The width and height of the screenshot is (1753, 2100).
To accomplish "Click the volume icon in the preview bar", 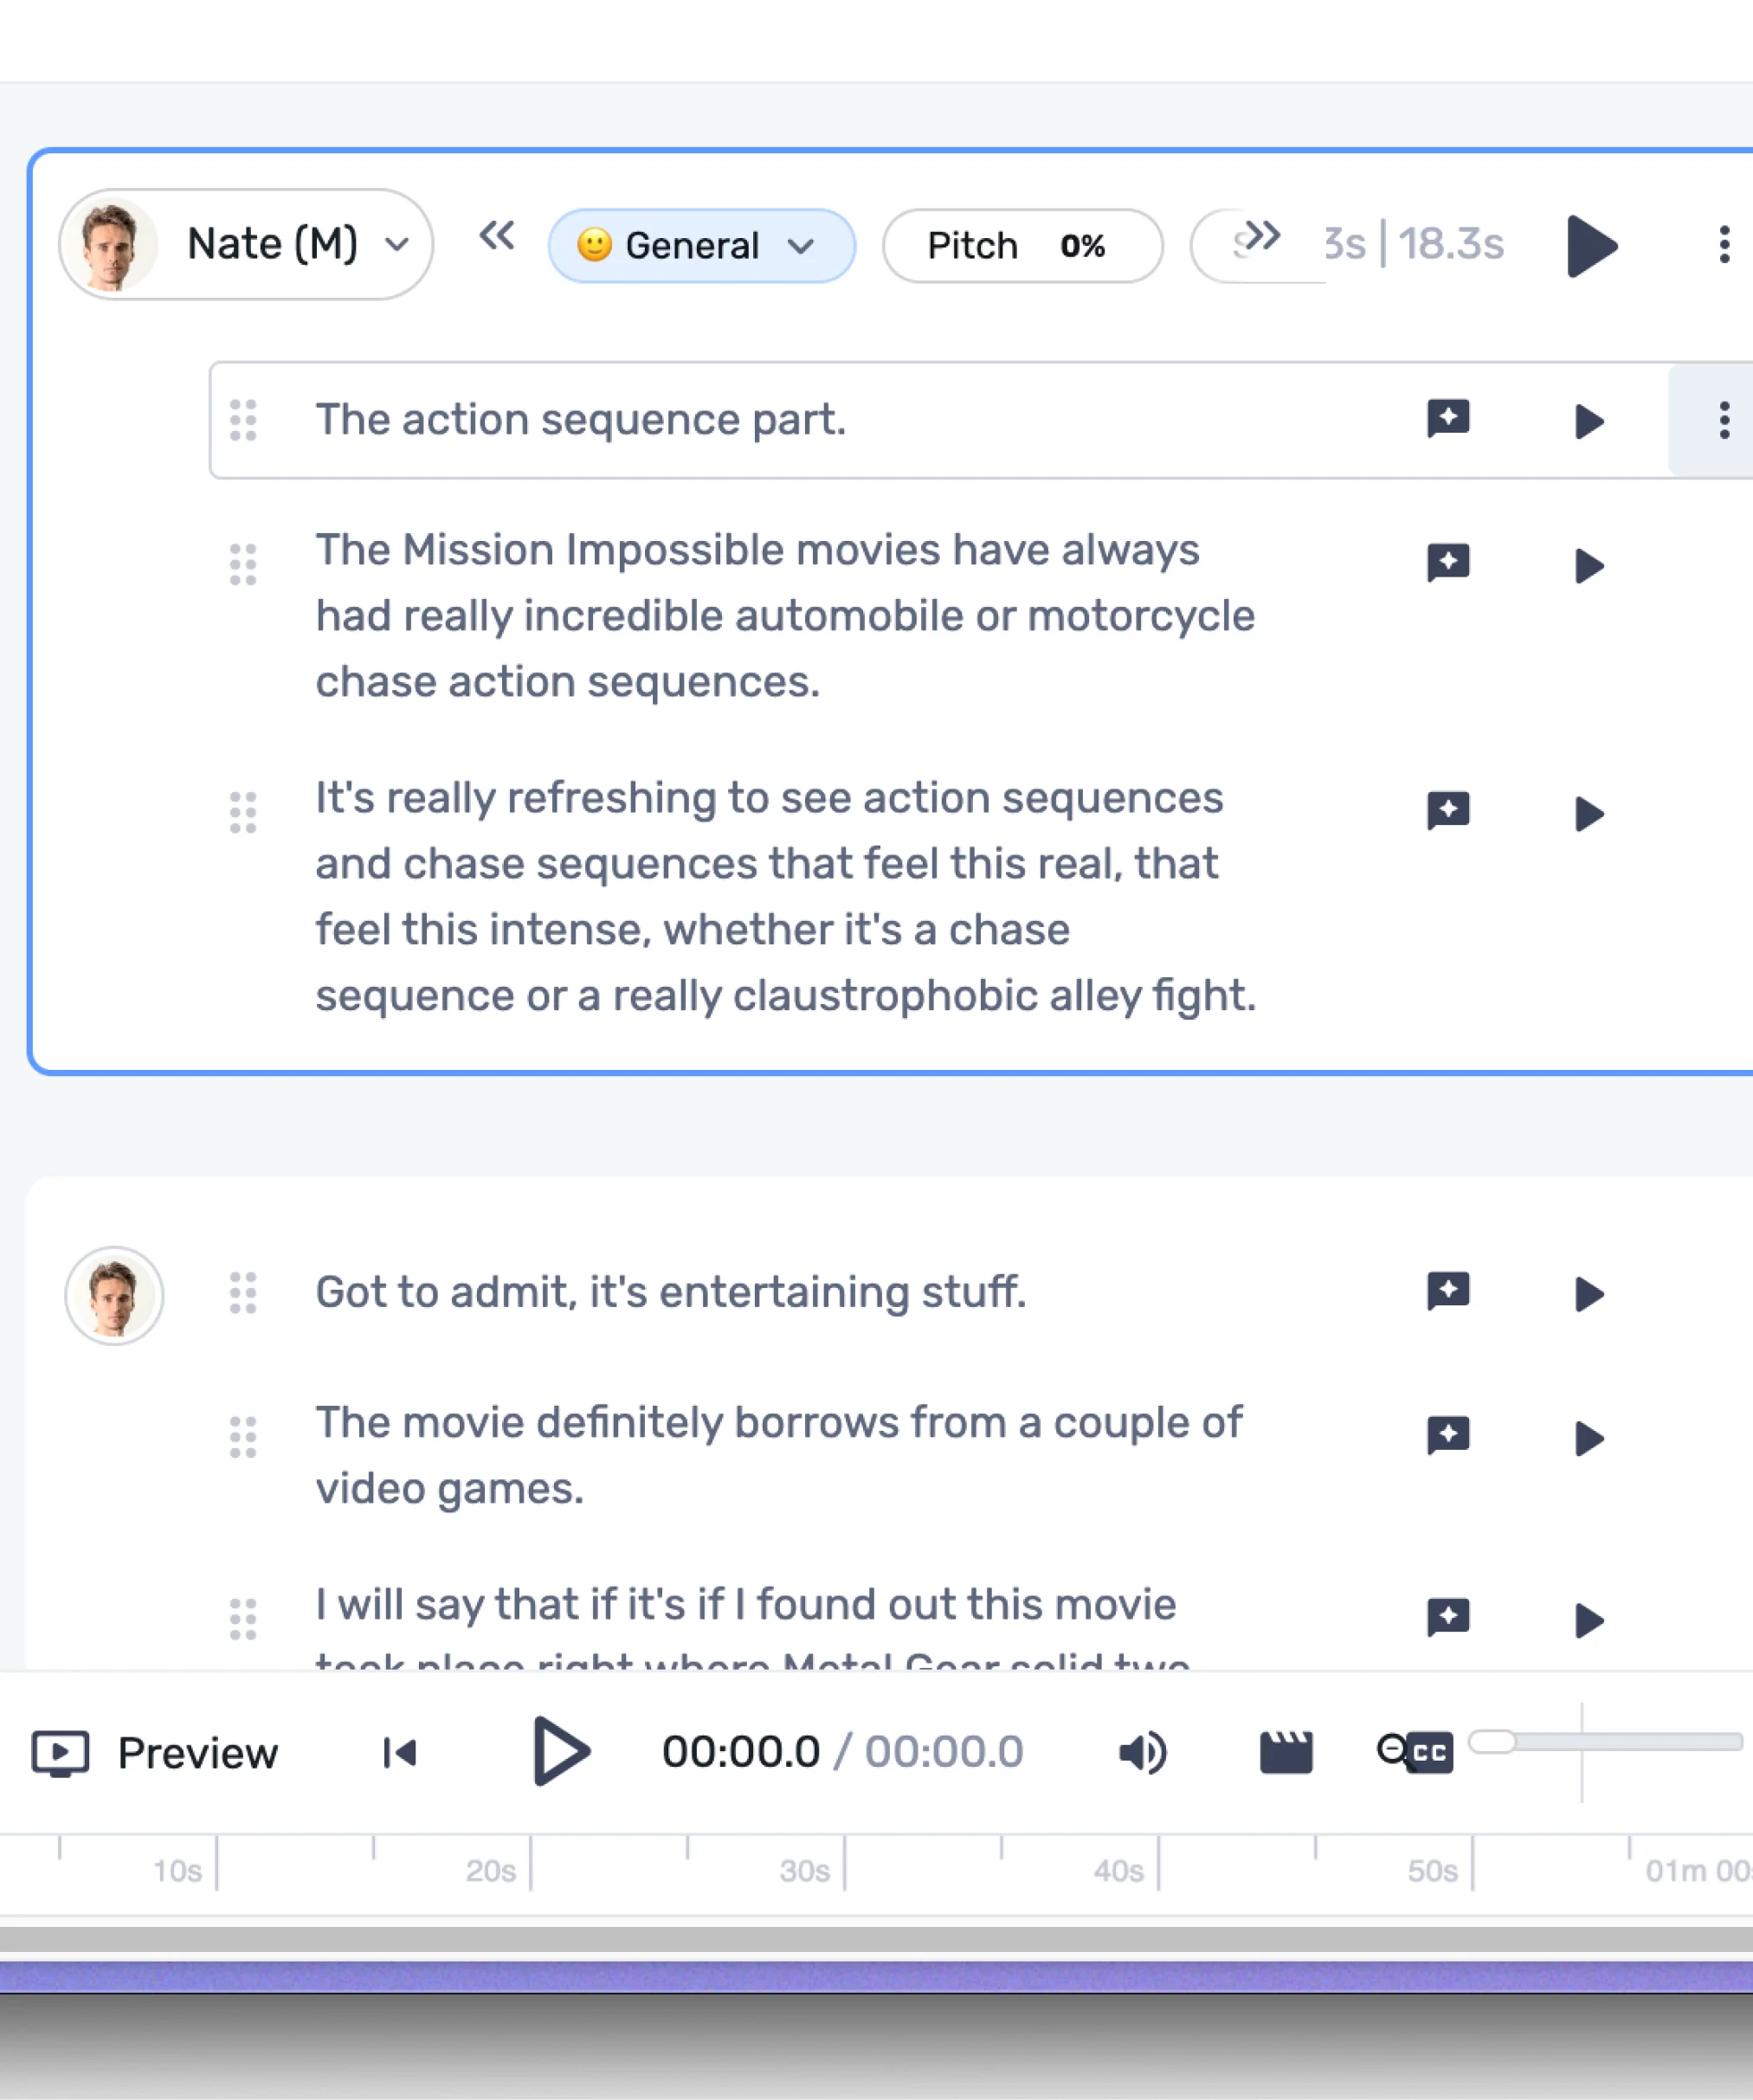I will (x=1142, y=1751).
